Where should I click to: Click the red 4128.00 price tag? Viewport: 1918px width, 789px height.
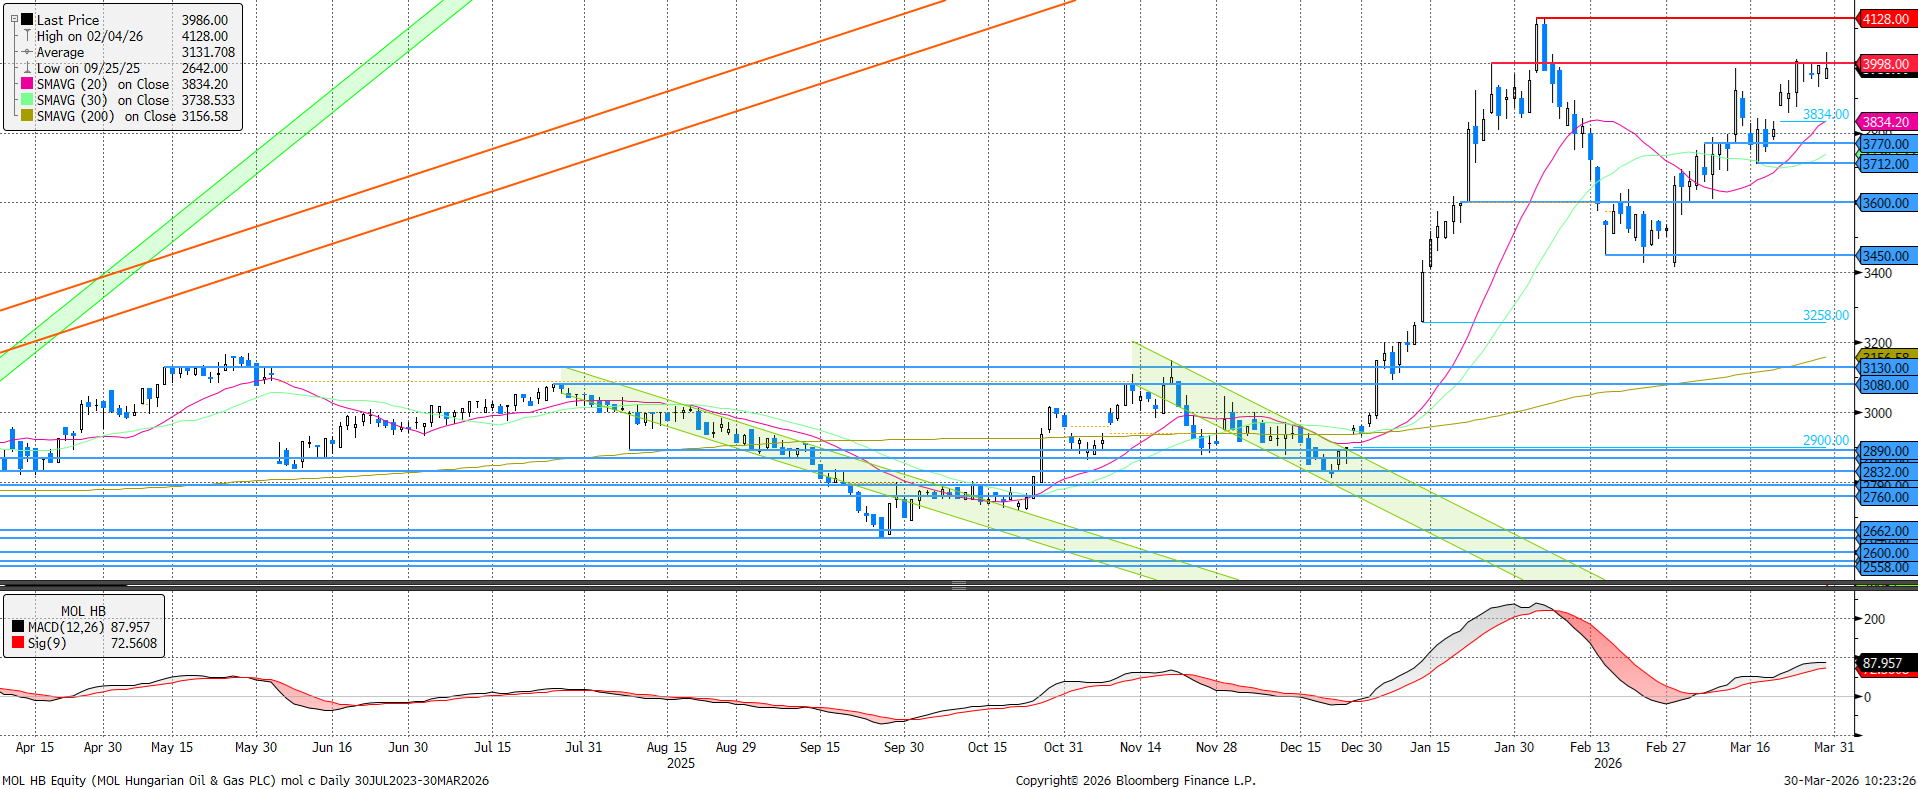coord(1885,19)
